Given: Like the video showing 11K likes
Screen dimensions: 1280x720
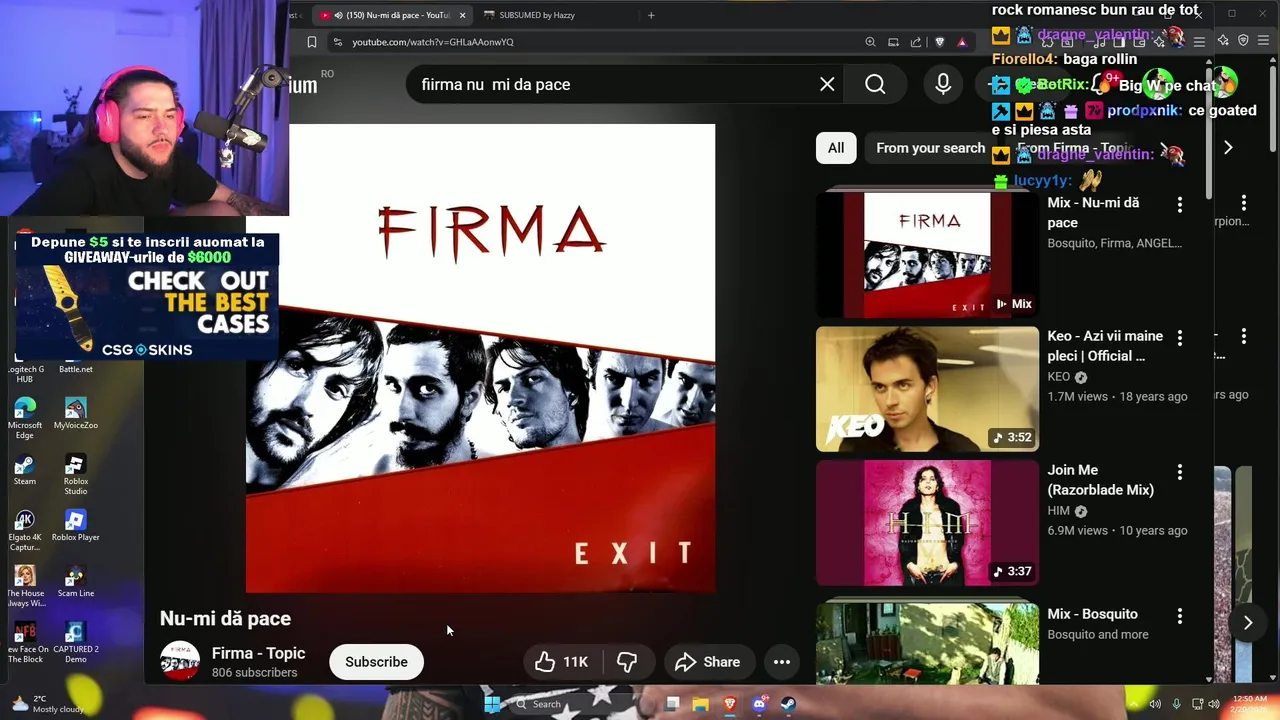Looking at the screenshot, I should click(561, 662).
